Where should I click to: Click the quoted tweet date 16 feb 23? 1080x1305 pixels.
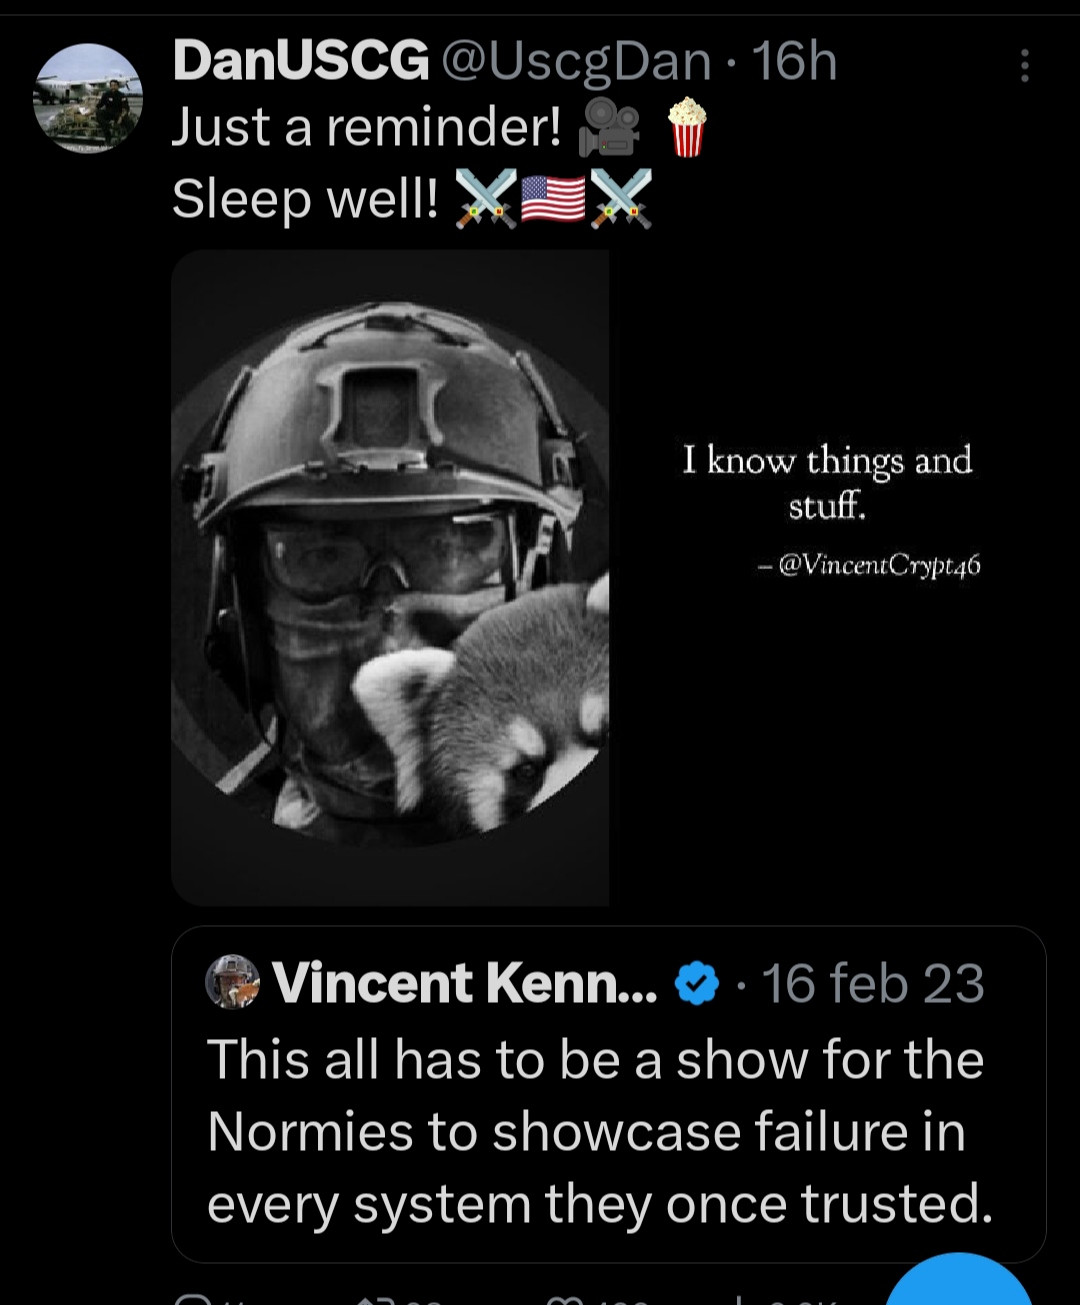(x=873, y=983)
